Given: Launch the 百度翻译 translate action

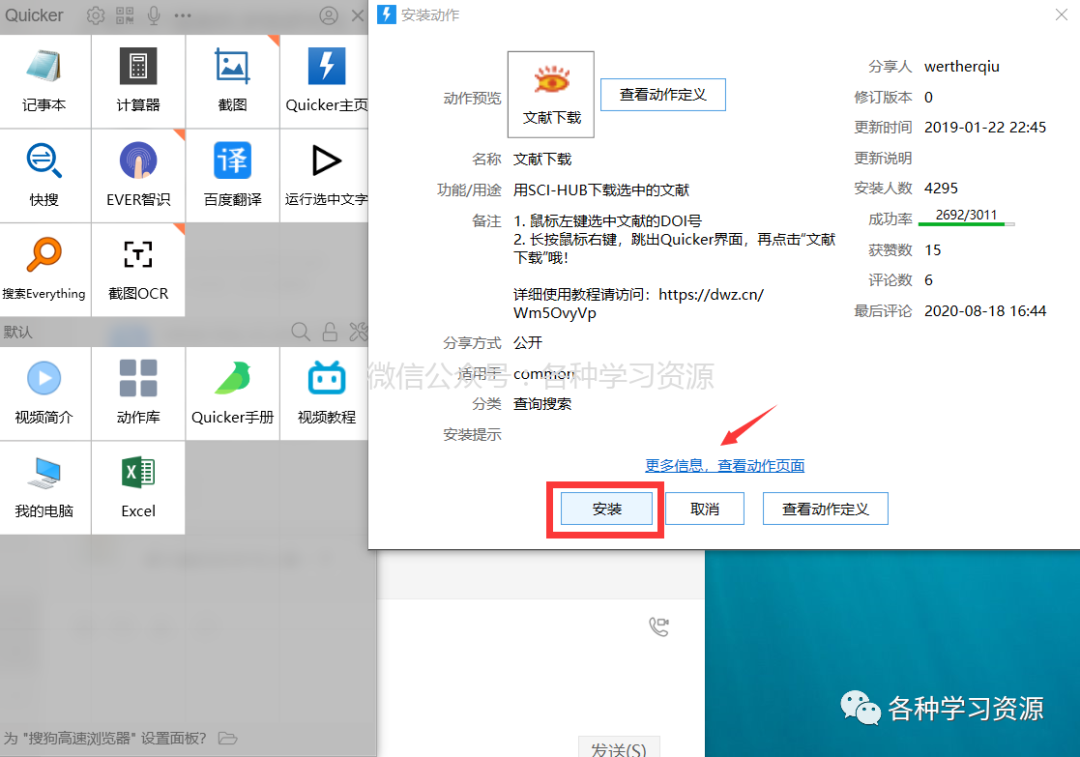Looking at the screenshot, I should [232, 176].
